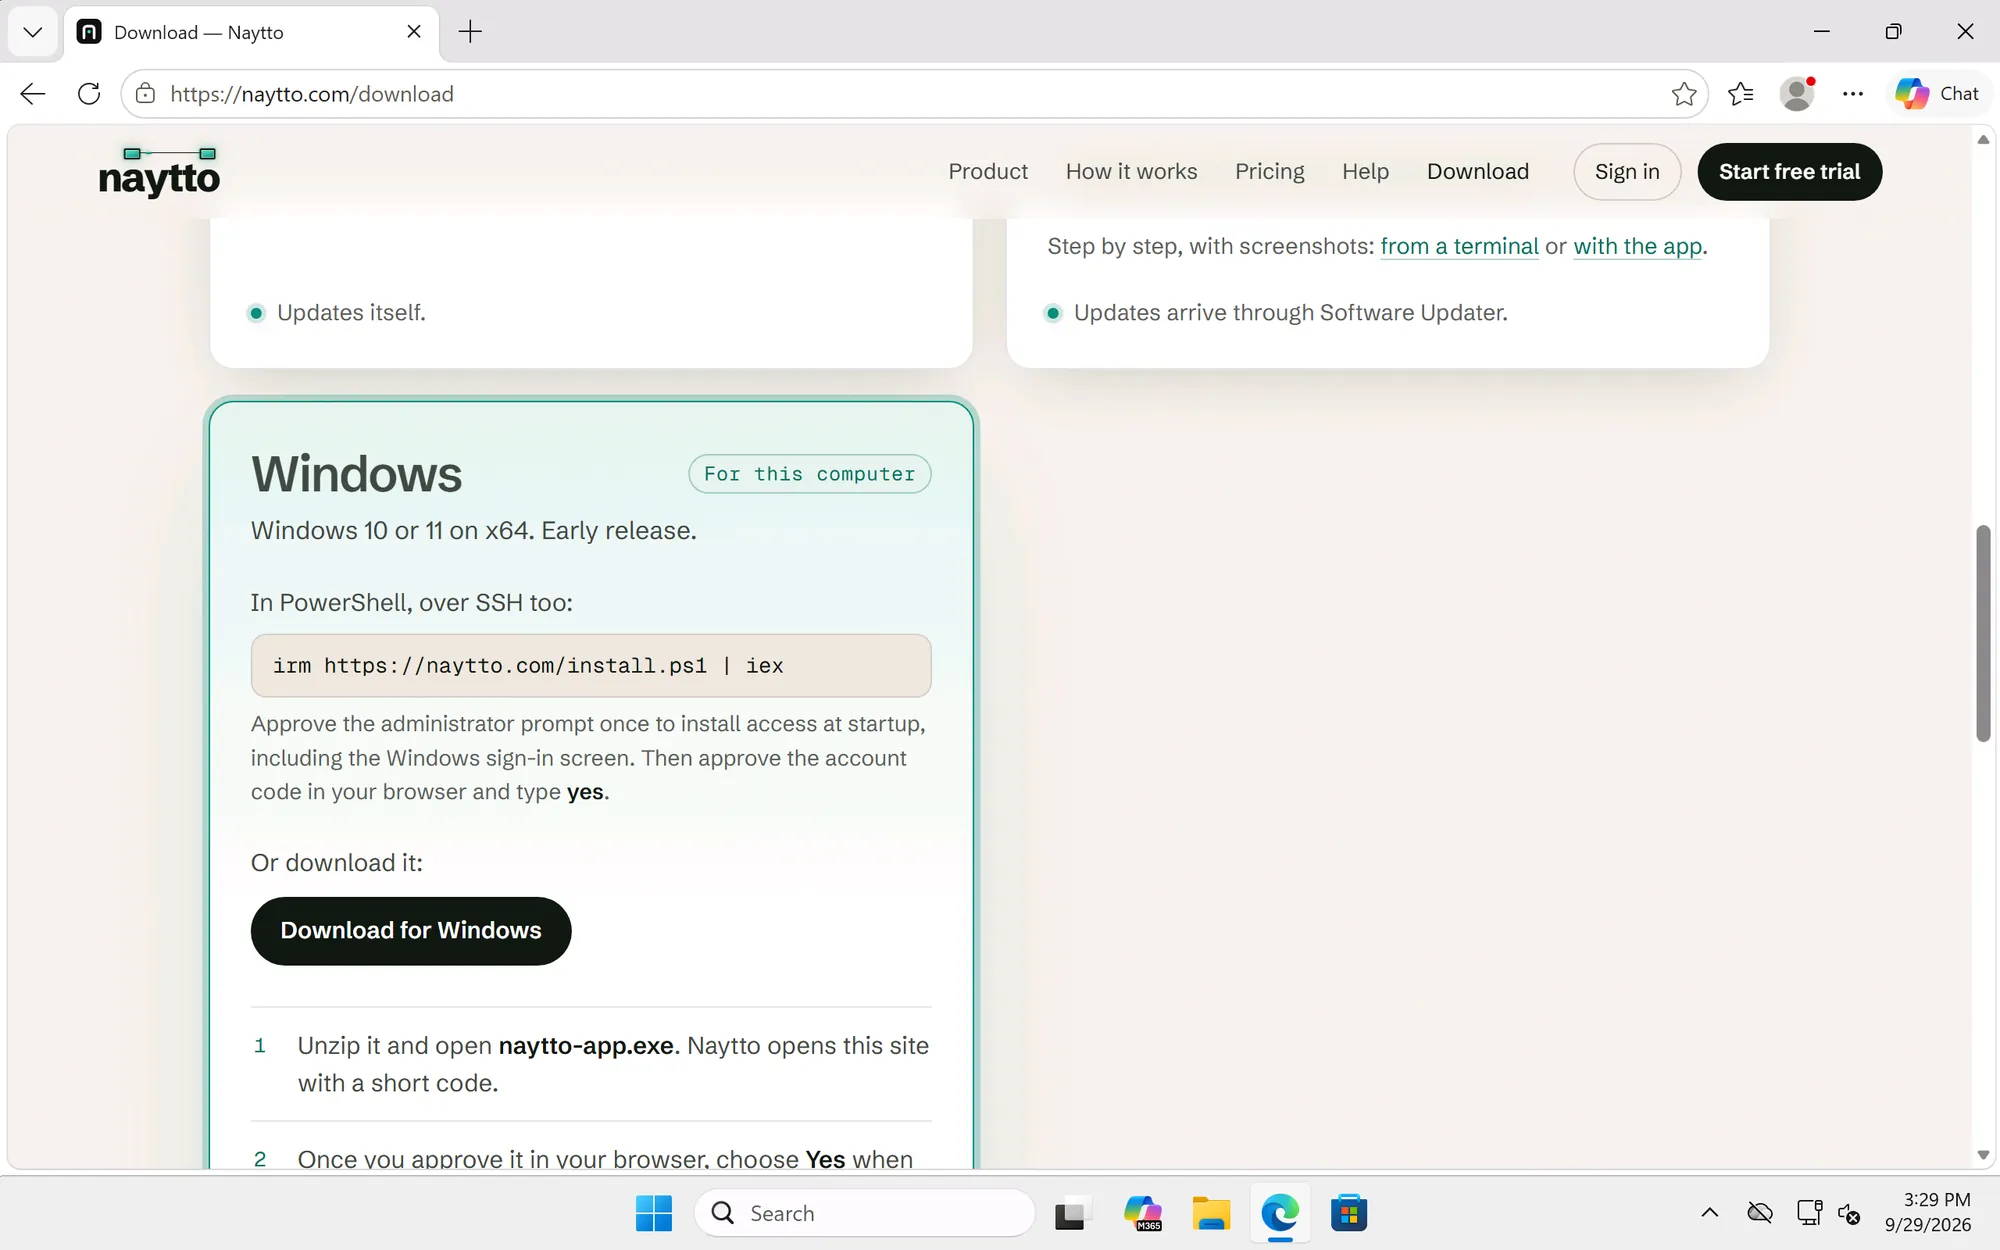The height and width of the screenshot is (1250, 2000).
Task: Click the scrollbar down arrow
Action: [1983, 1155]
